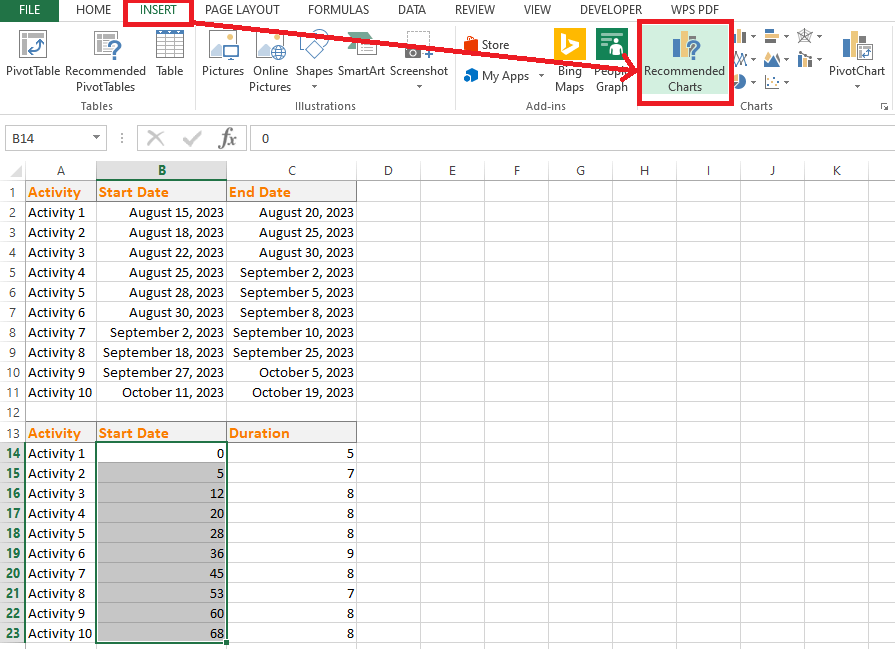
Task: Open the PivotChart dropdown arrow
Action: (x=857, y=85)
